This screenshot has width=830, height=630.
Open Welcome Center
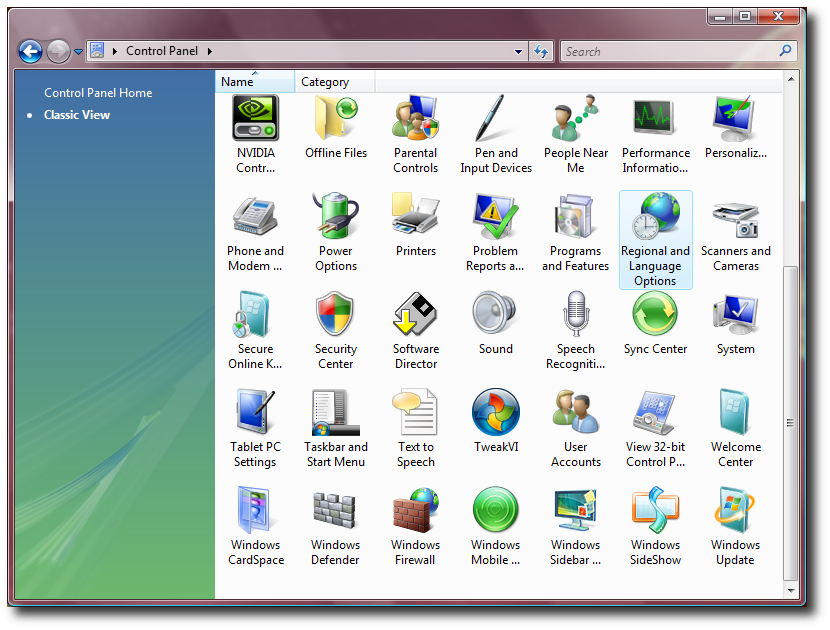(736, 428)
